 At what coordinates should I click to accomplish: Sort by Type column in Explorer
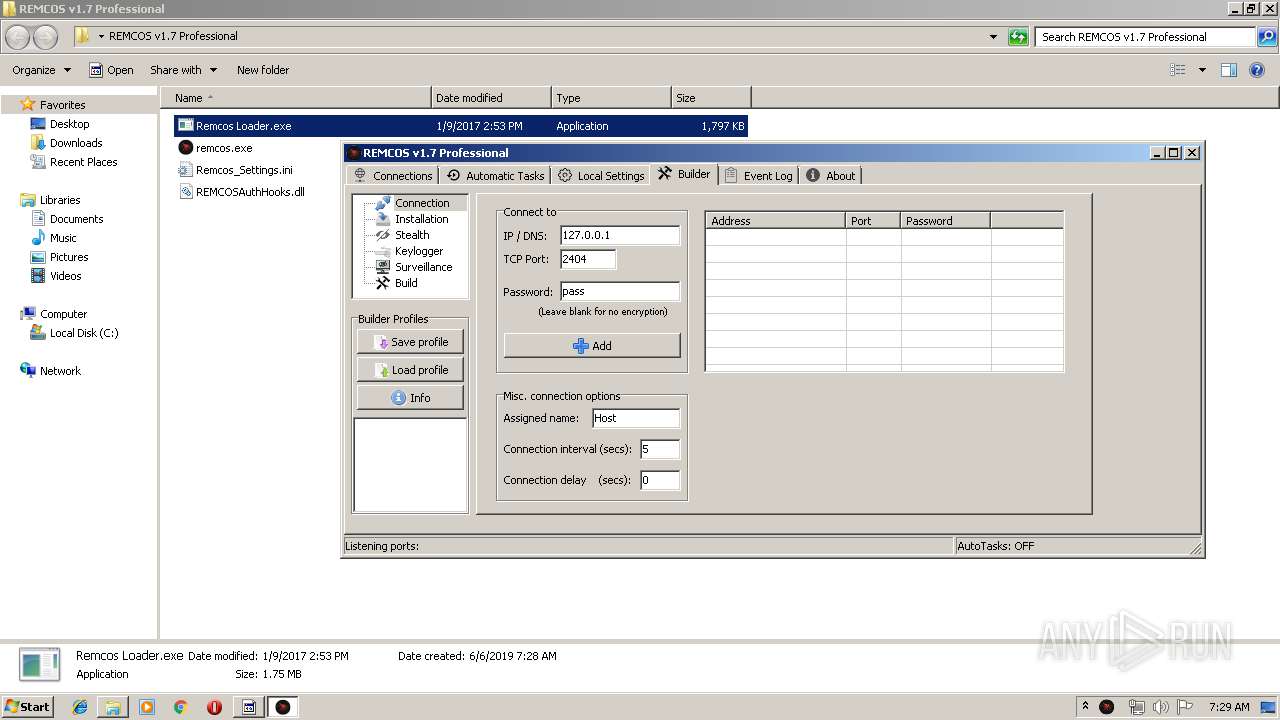[x=611, y=98]
